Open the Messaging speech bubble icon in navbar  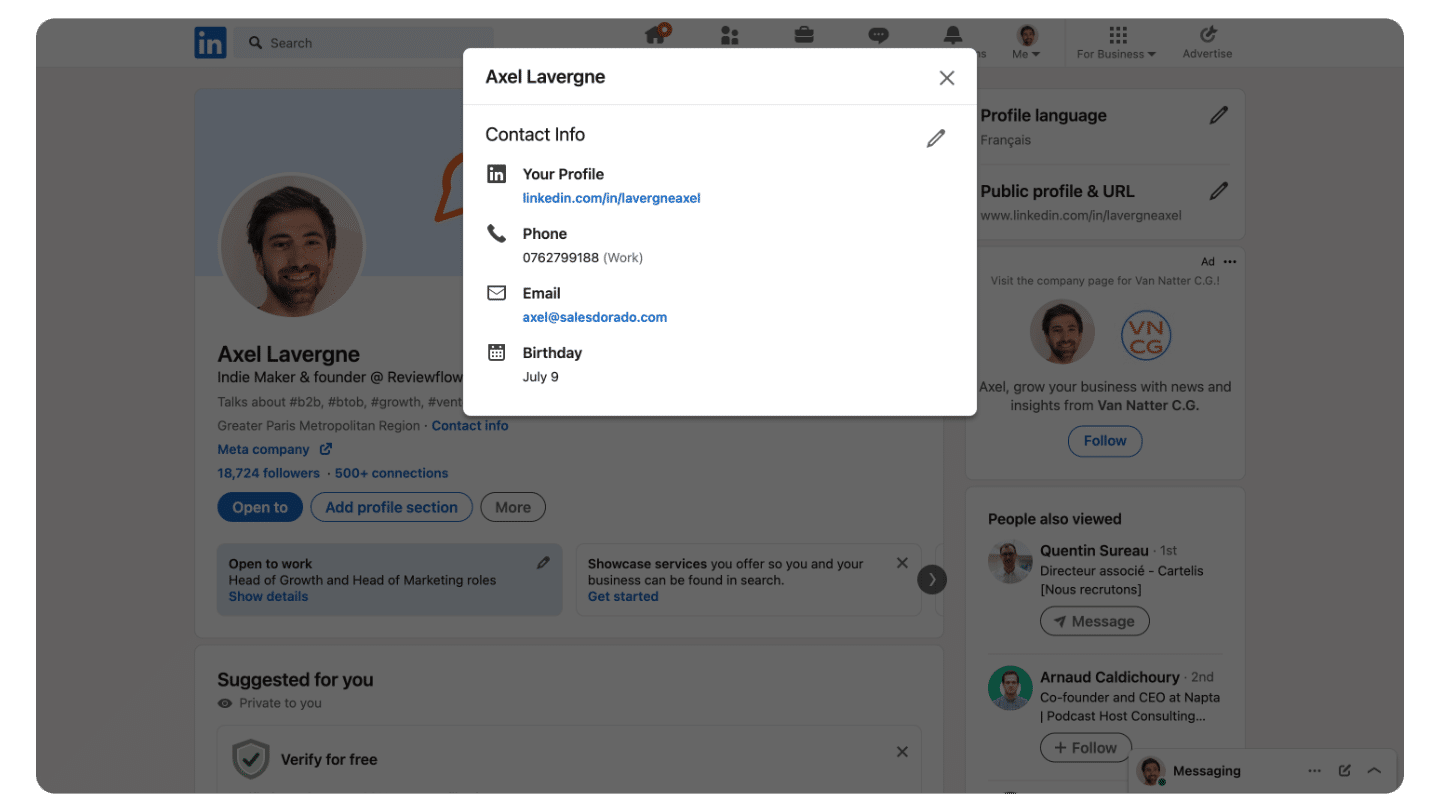pyautogui.click(x=878, y=36)
